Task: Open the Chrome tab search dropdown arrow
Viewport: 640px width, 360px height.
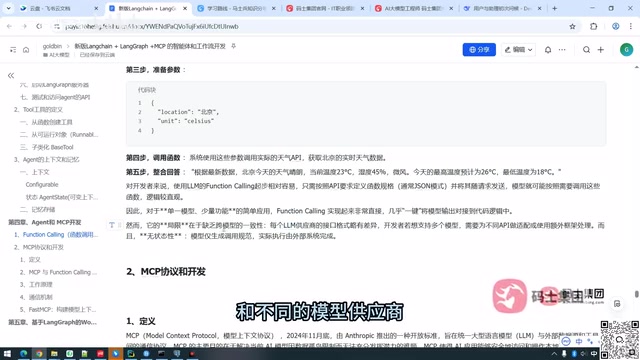Action: (x=8, y=8)
